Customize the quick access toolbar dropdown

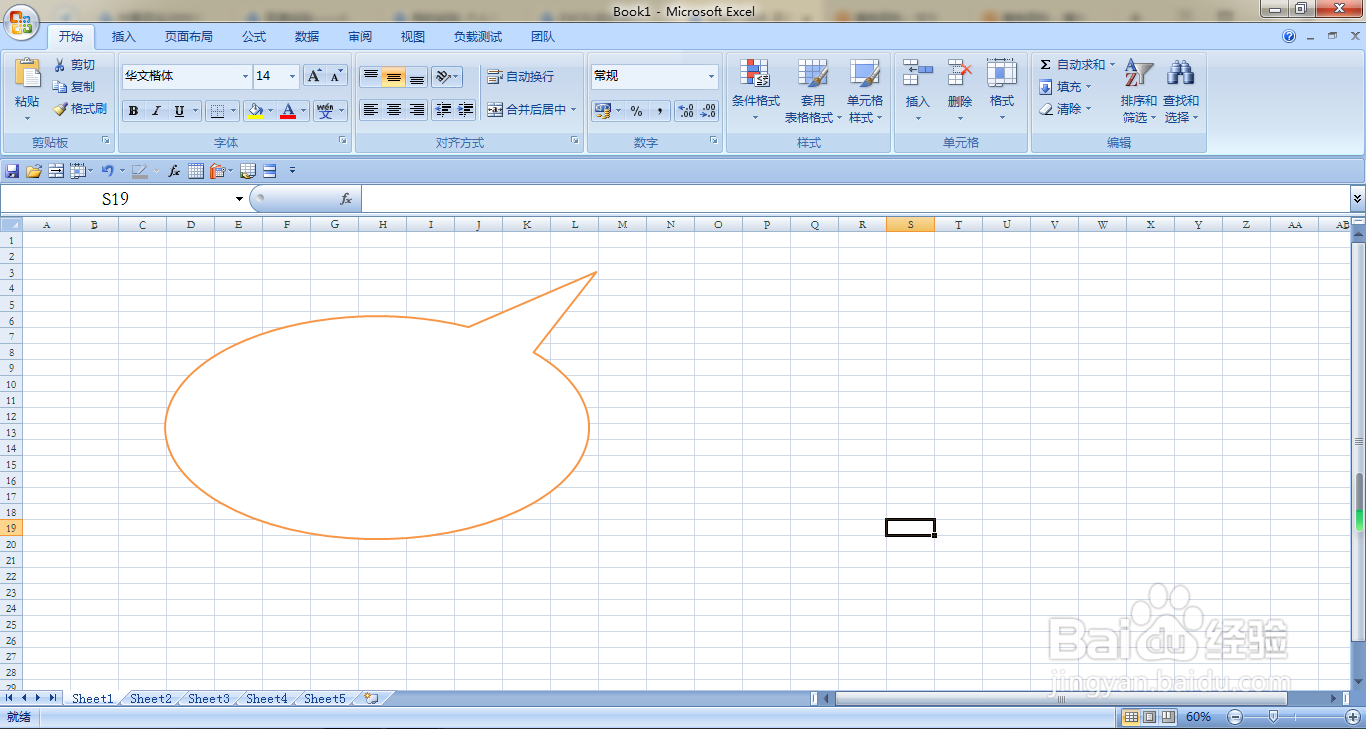[292, 171]
